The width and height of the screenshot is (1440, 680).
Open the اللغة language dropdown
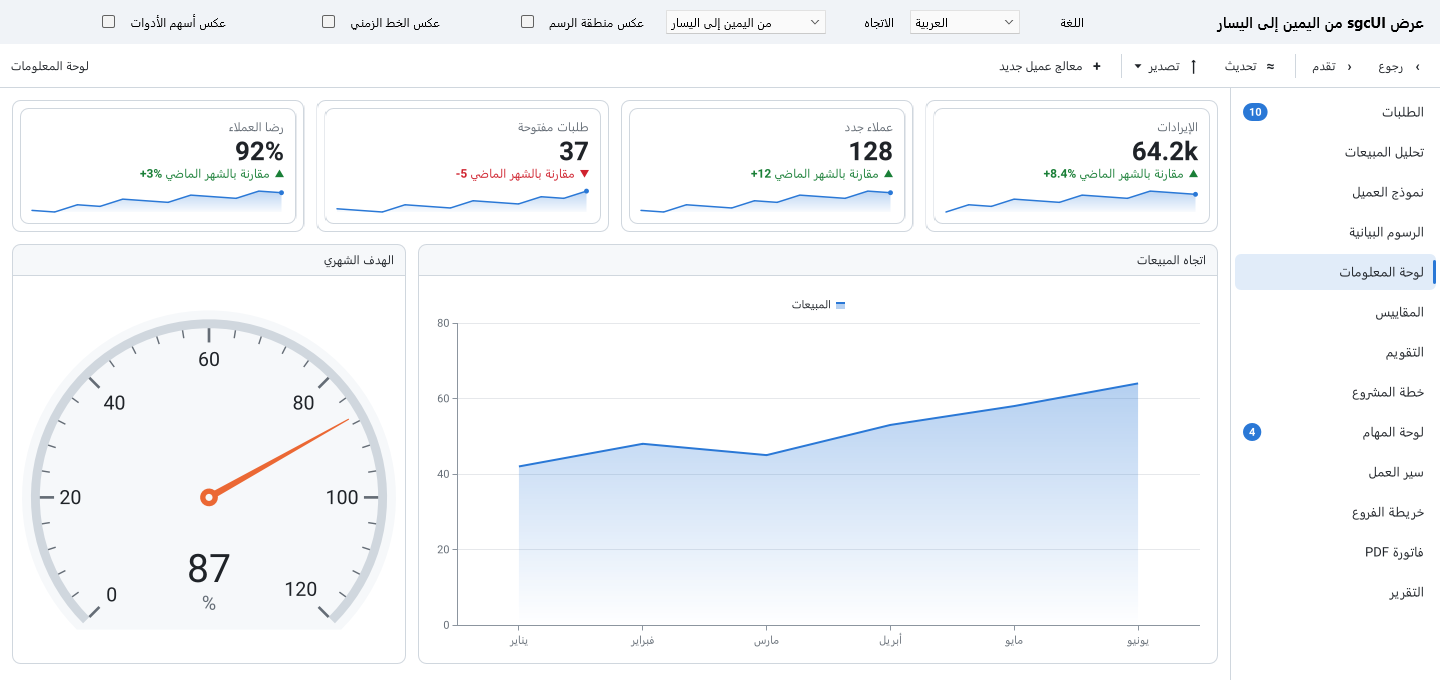pos(964,22)
